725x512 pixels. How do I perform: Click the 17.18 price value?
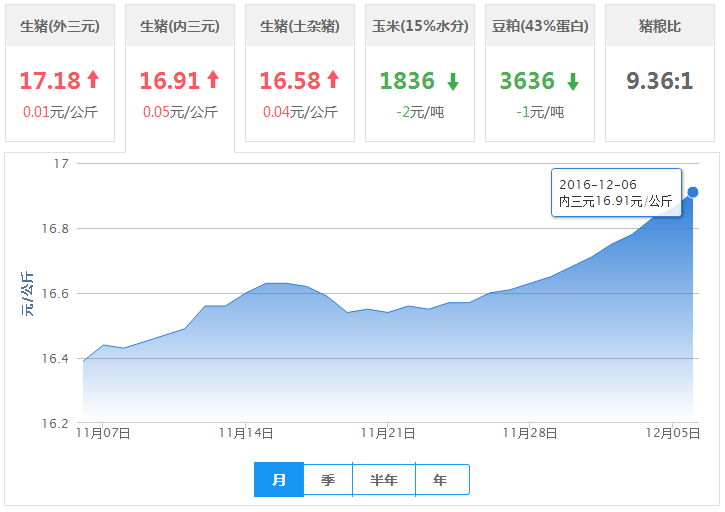click(x=50, y=81)
